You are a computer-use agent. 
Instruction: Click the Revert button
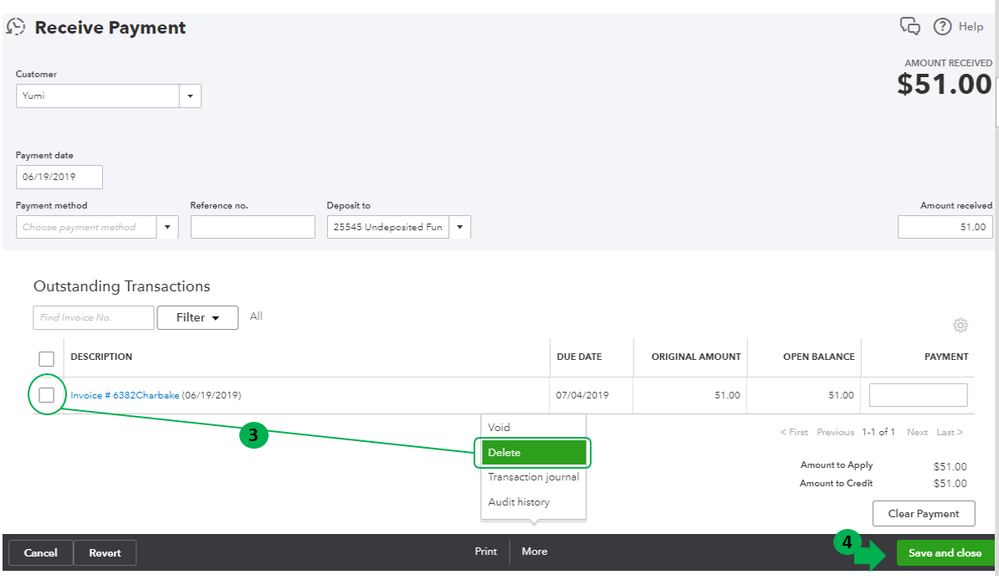coord(105,553)
